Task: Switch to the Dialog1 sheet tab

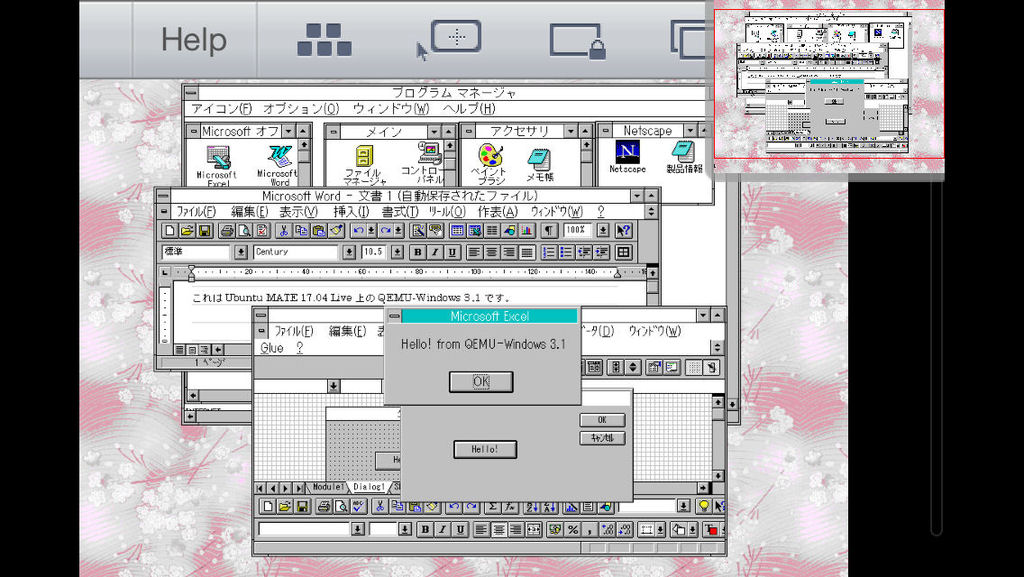Action: 368,487
